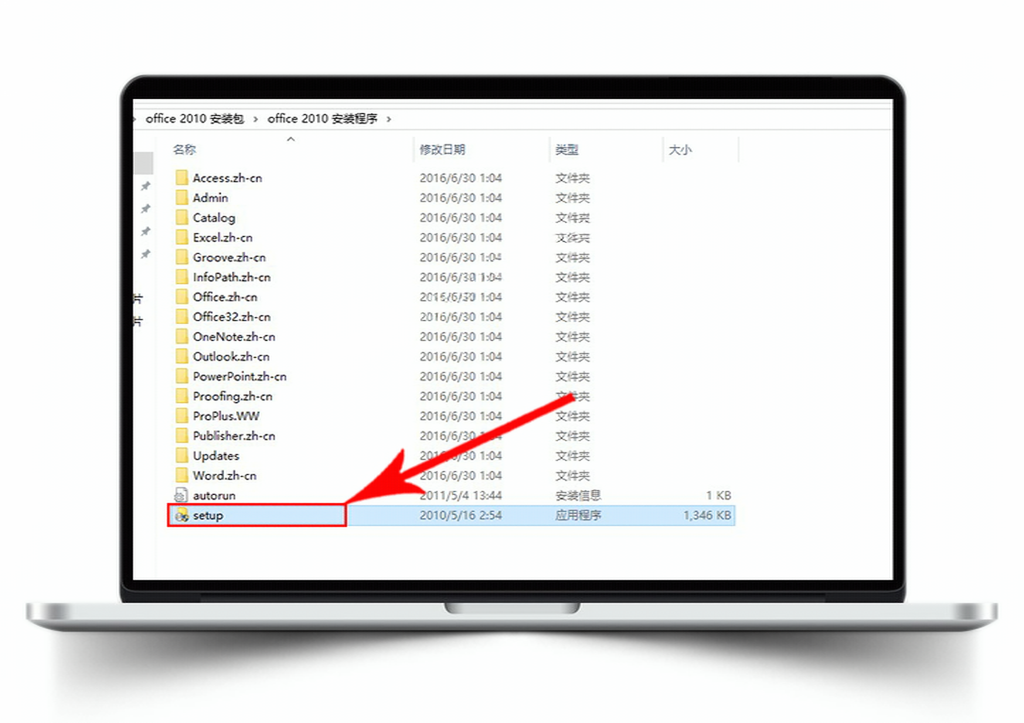1024x723 pixels.
Task: Click the Catalog folder icon
Action: click(182, 217)
